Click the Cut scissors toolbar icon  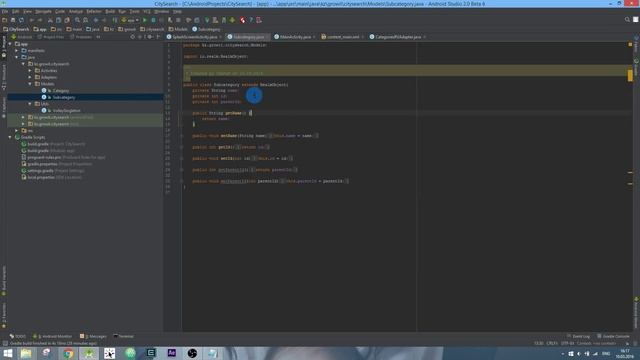pyautogui.click(x=50, y=20)
